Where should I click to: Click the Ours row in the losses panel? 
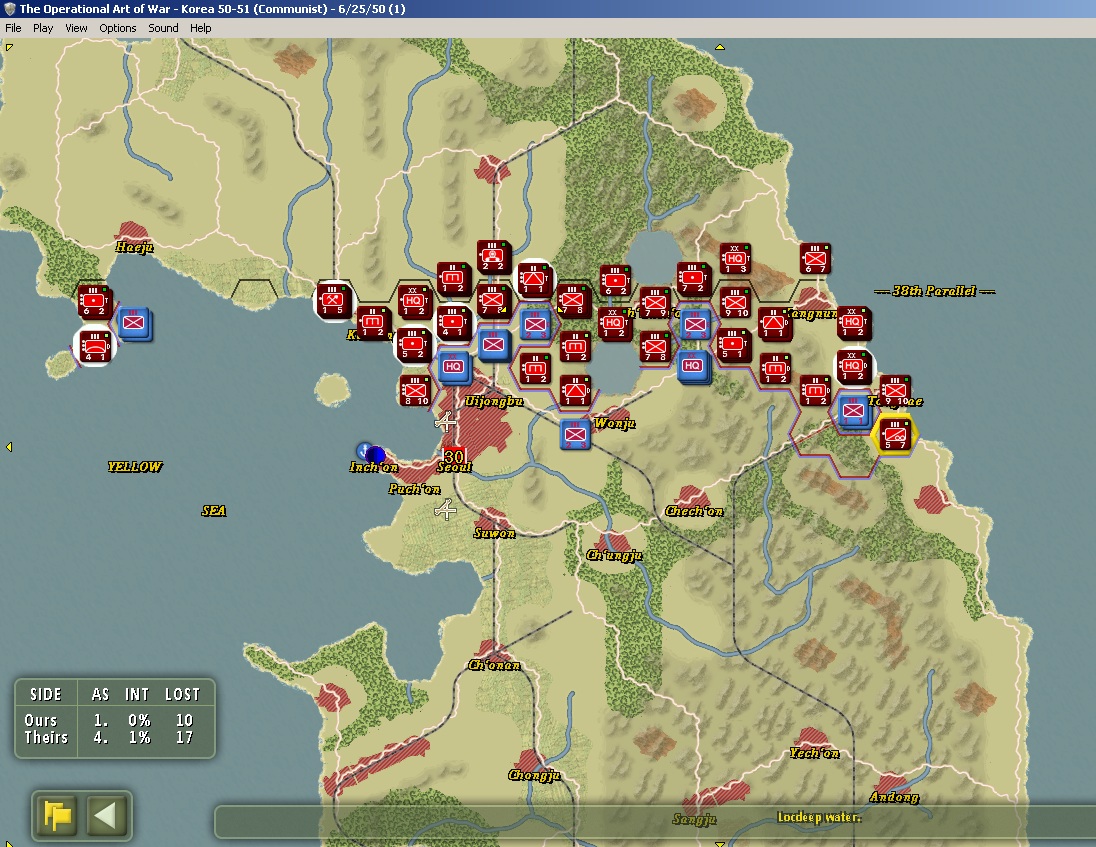click(x=115, y=720)
